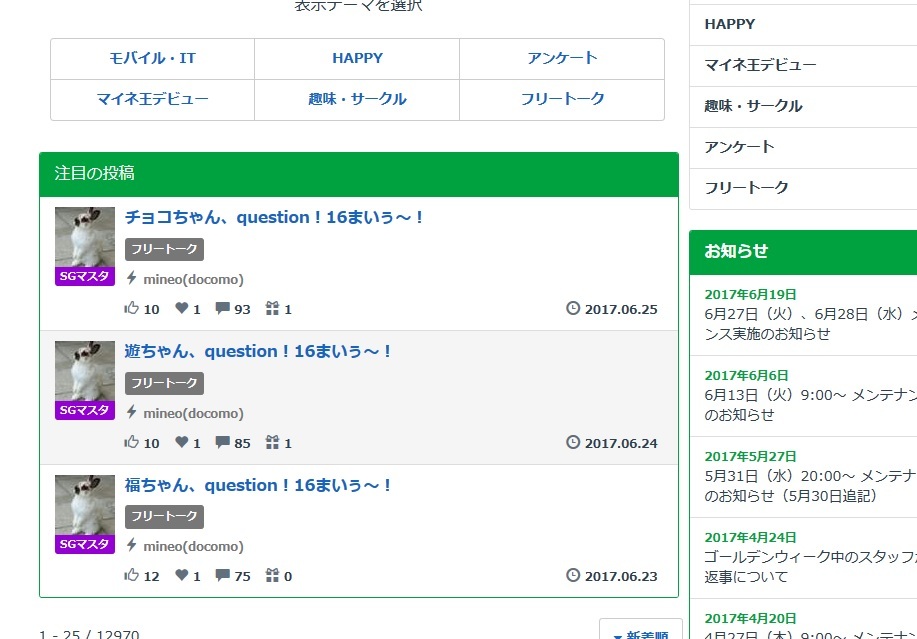
Task: Open post チョコちゃん、question！16まいぅ～！
Action: (x=275, y=217)
